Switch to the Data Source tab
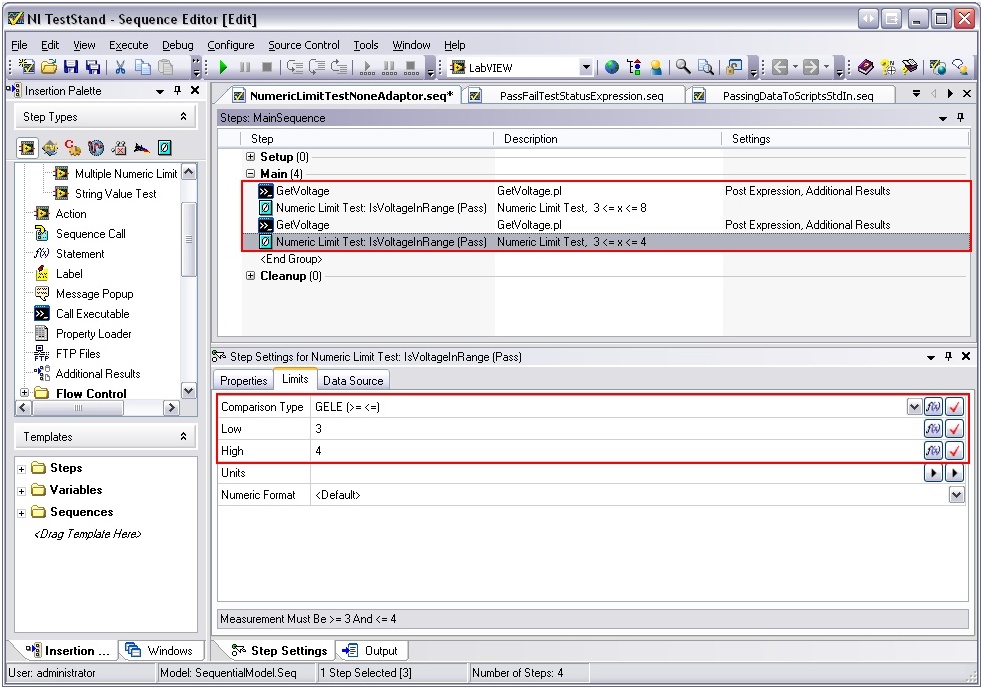Screen dimensions: 983x689 pos(352,381)
